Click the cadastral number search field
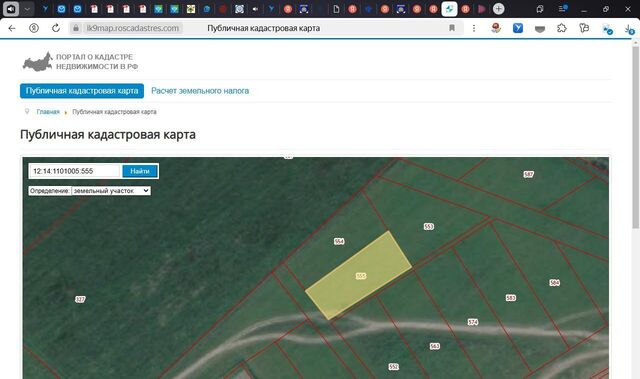 pos(75,171)
